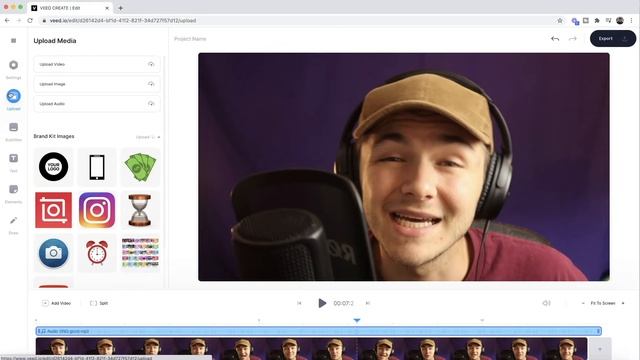Select the Draw pencil tool

click(x=13, y=224)
